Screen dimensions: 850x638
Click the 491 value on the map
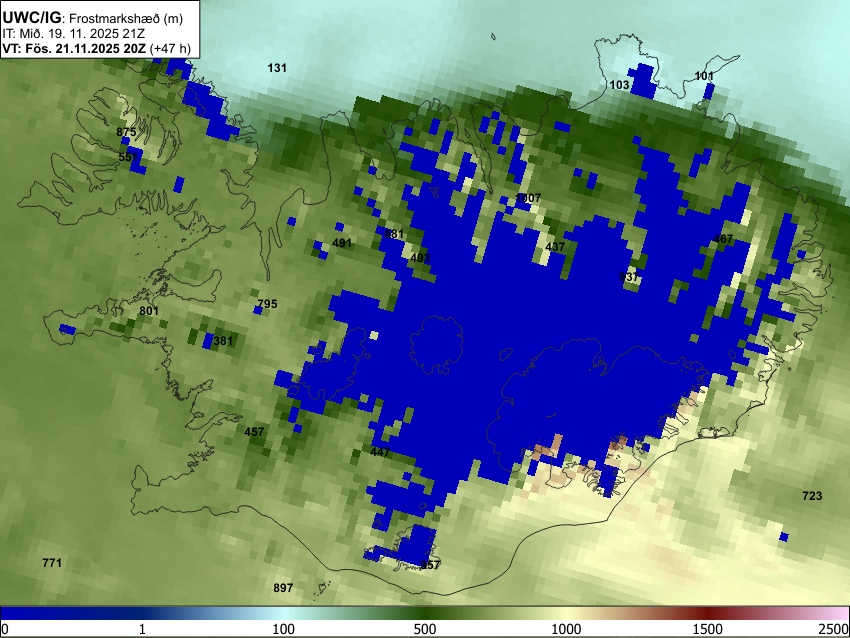(342, 243)
